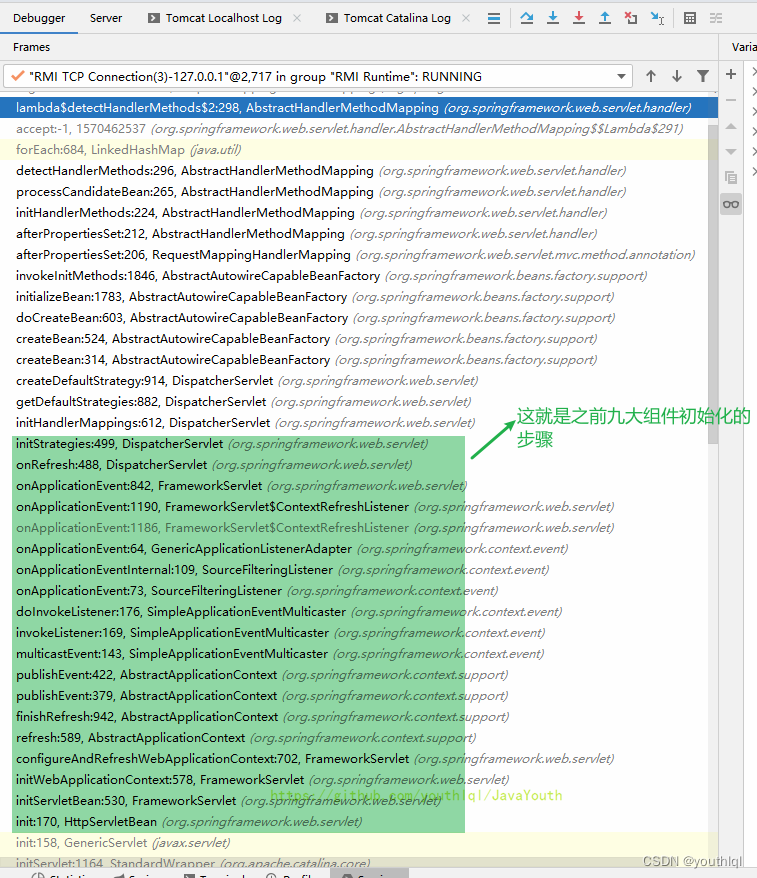Select frame afterPropertiesSet:206 RequestMappingHandlerMapping

click(x=354, y=255)
